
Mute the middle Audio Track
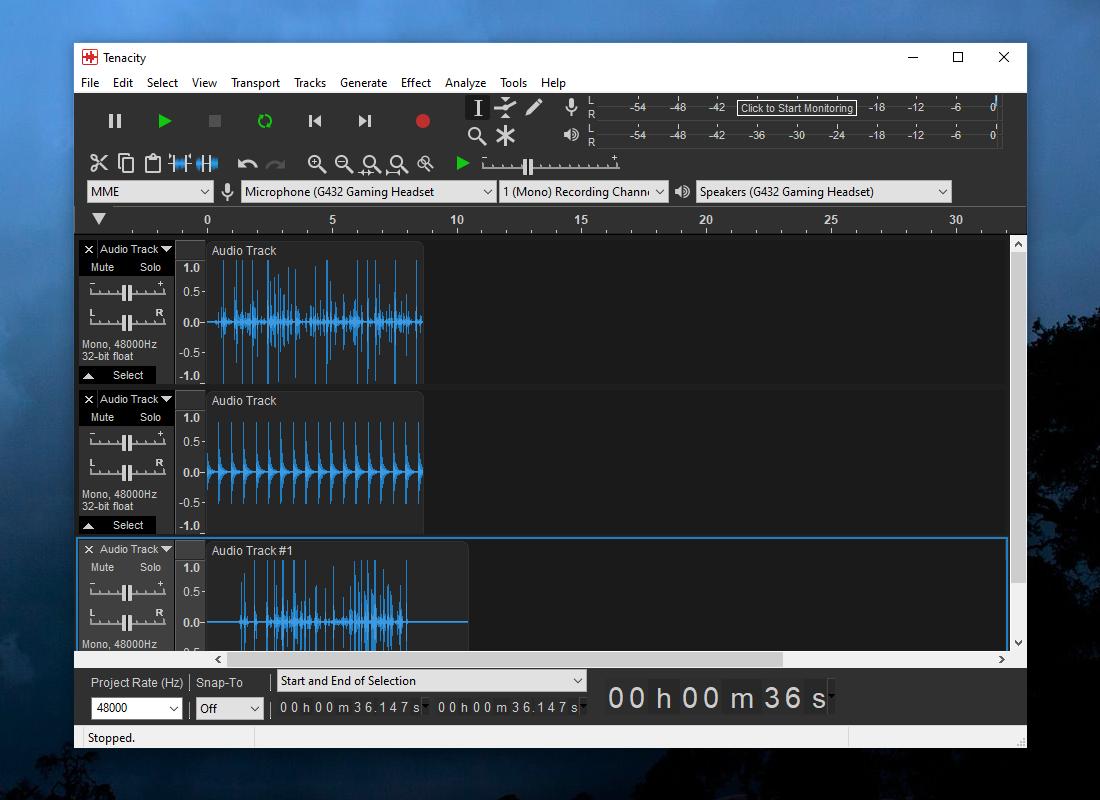[x=102, y=418]
